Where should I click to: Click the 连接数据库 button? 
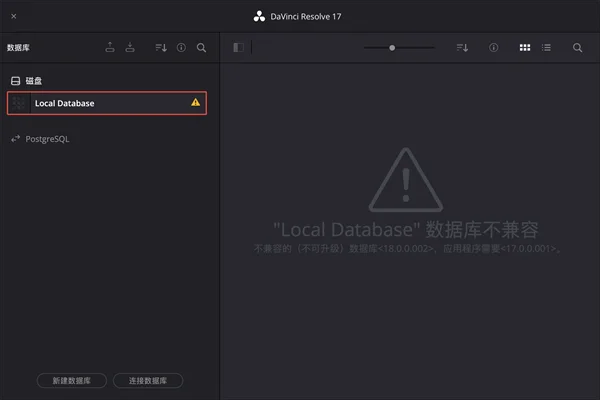click(148, 380)
